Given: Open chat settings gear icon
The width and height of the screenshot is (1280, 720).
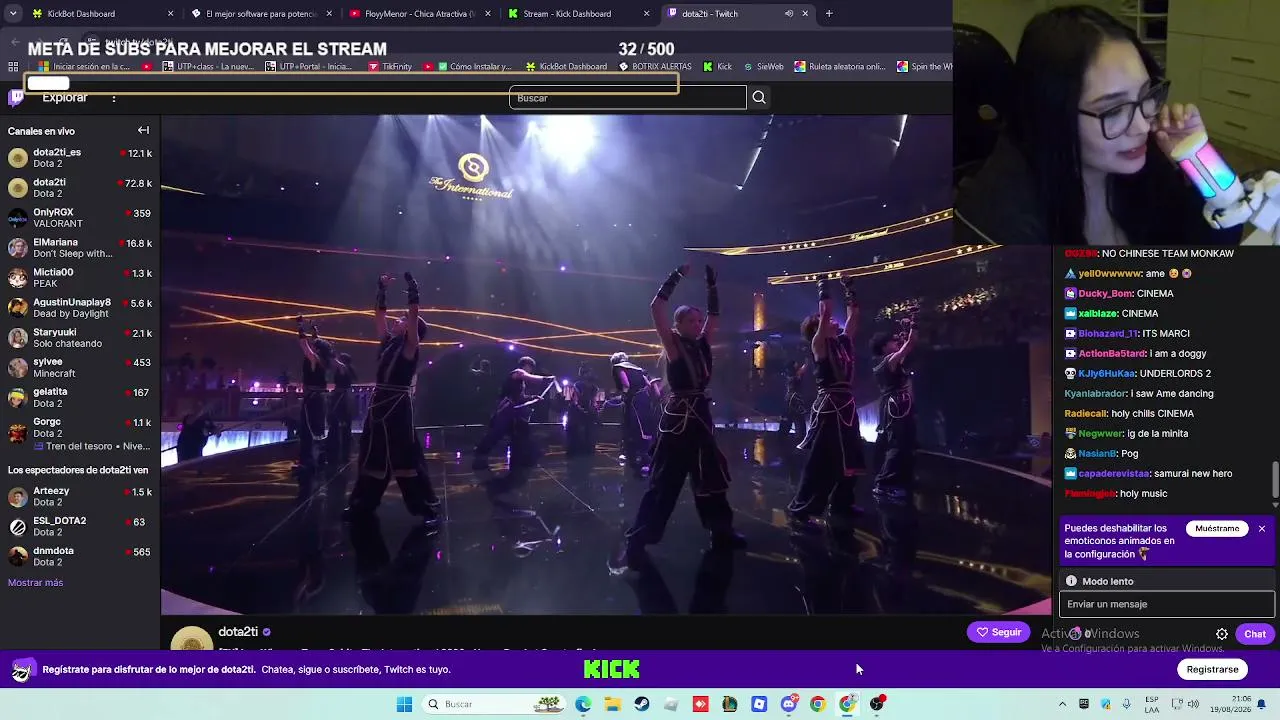Looking at the screenshot, I should coord(1222,634).
